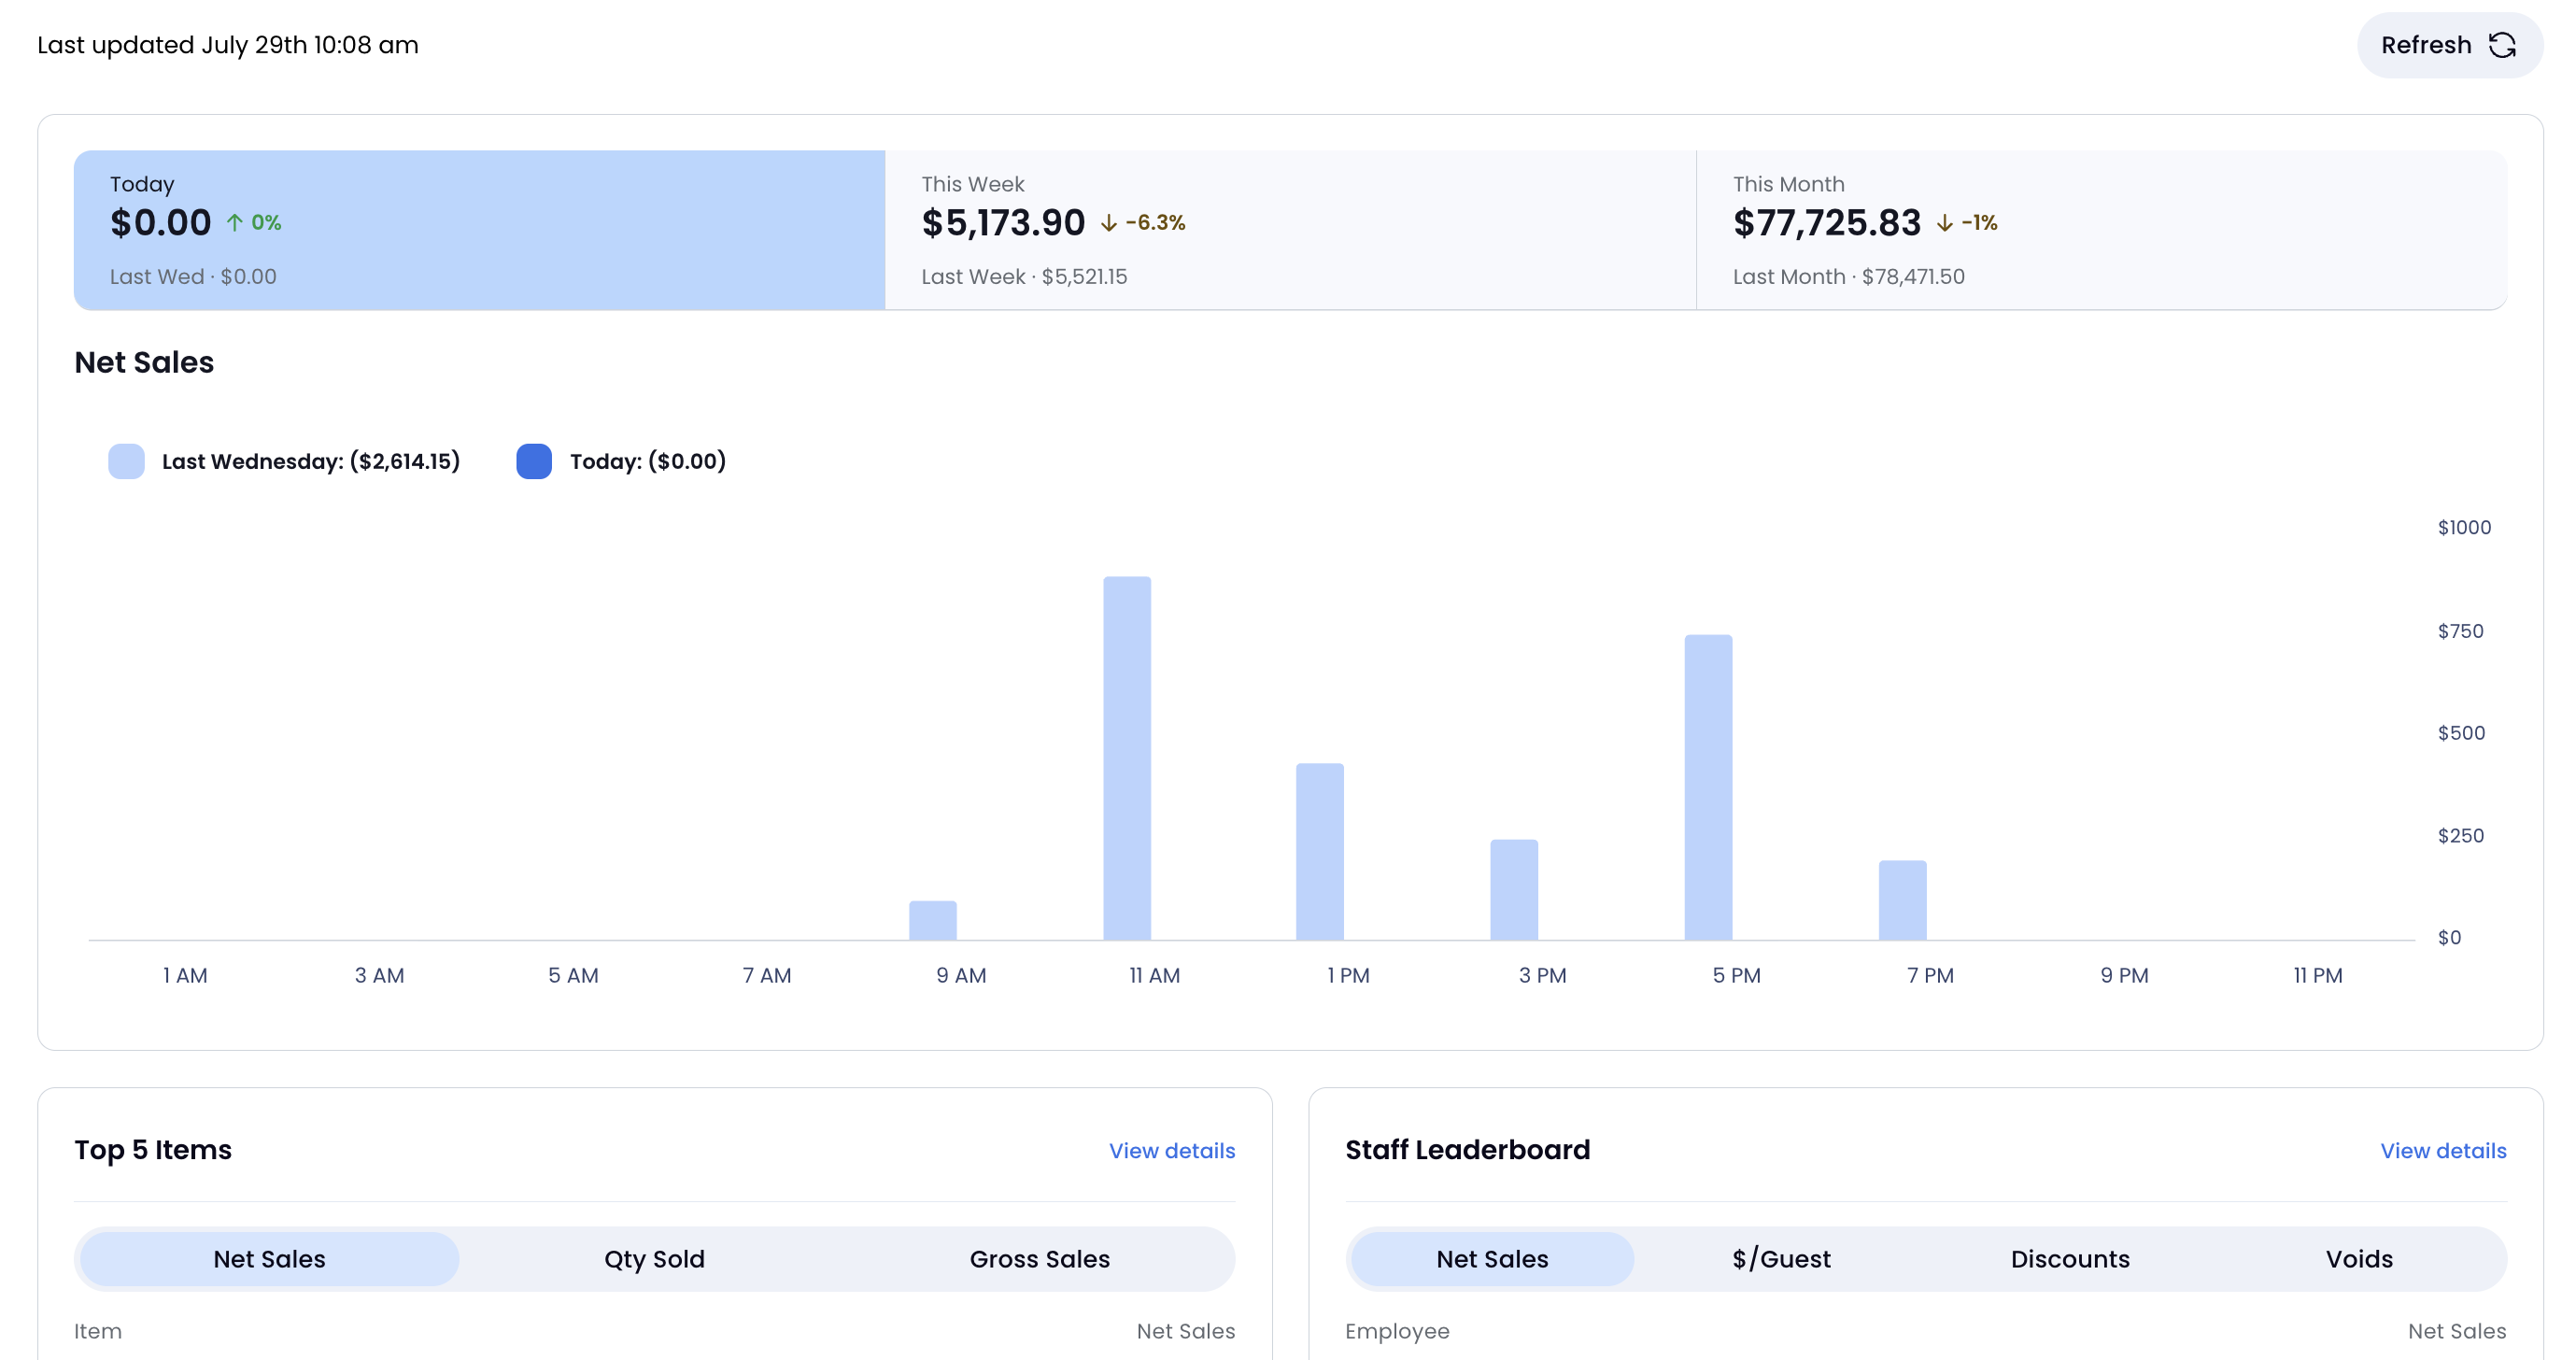This screenshot has width=2576, height=1360.
Task: Select the Today sales summary card
Action: pyautogui.click(x=479, y=230)
